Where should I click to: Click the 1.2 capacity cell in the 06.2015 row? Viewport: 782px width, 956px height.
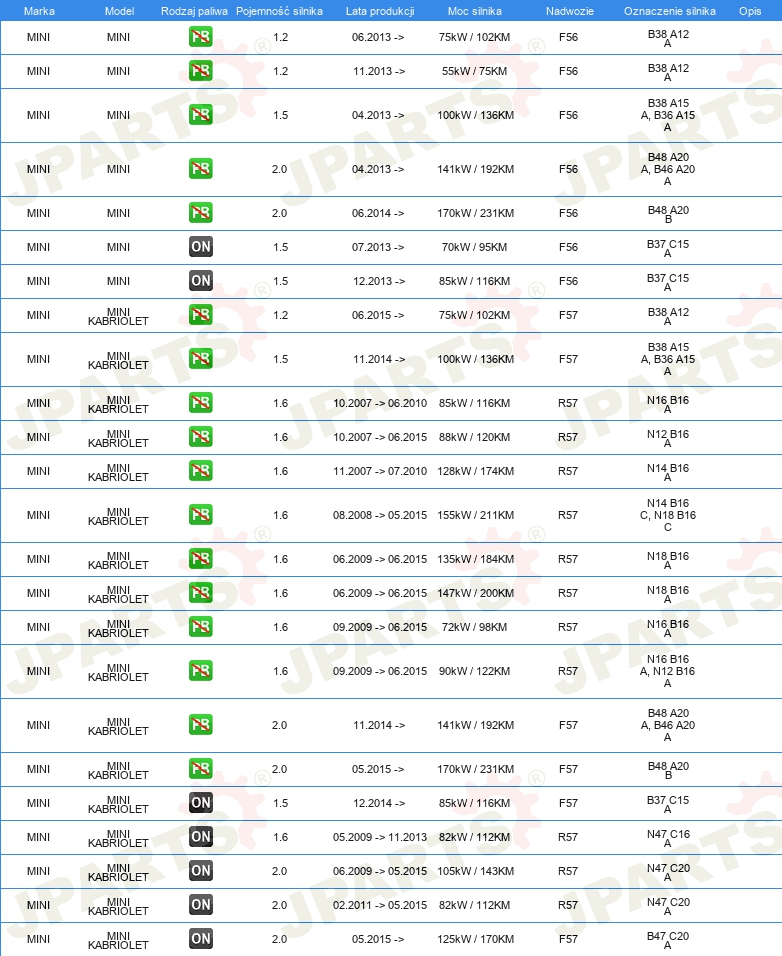[x=280, y=315]
